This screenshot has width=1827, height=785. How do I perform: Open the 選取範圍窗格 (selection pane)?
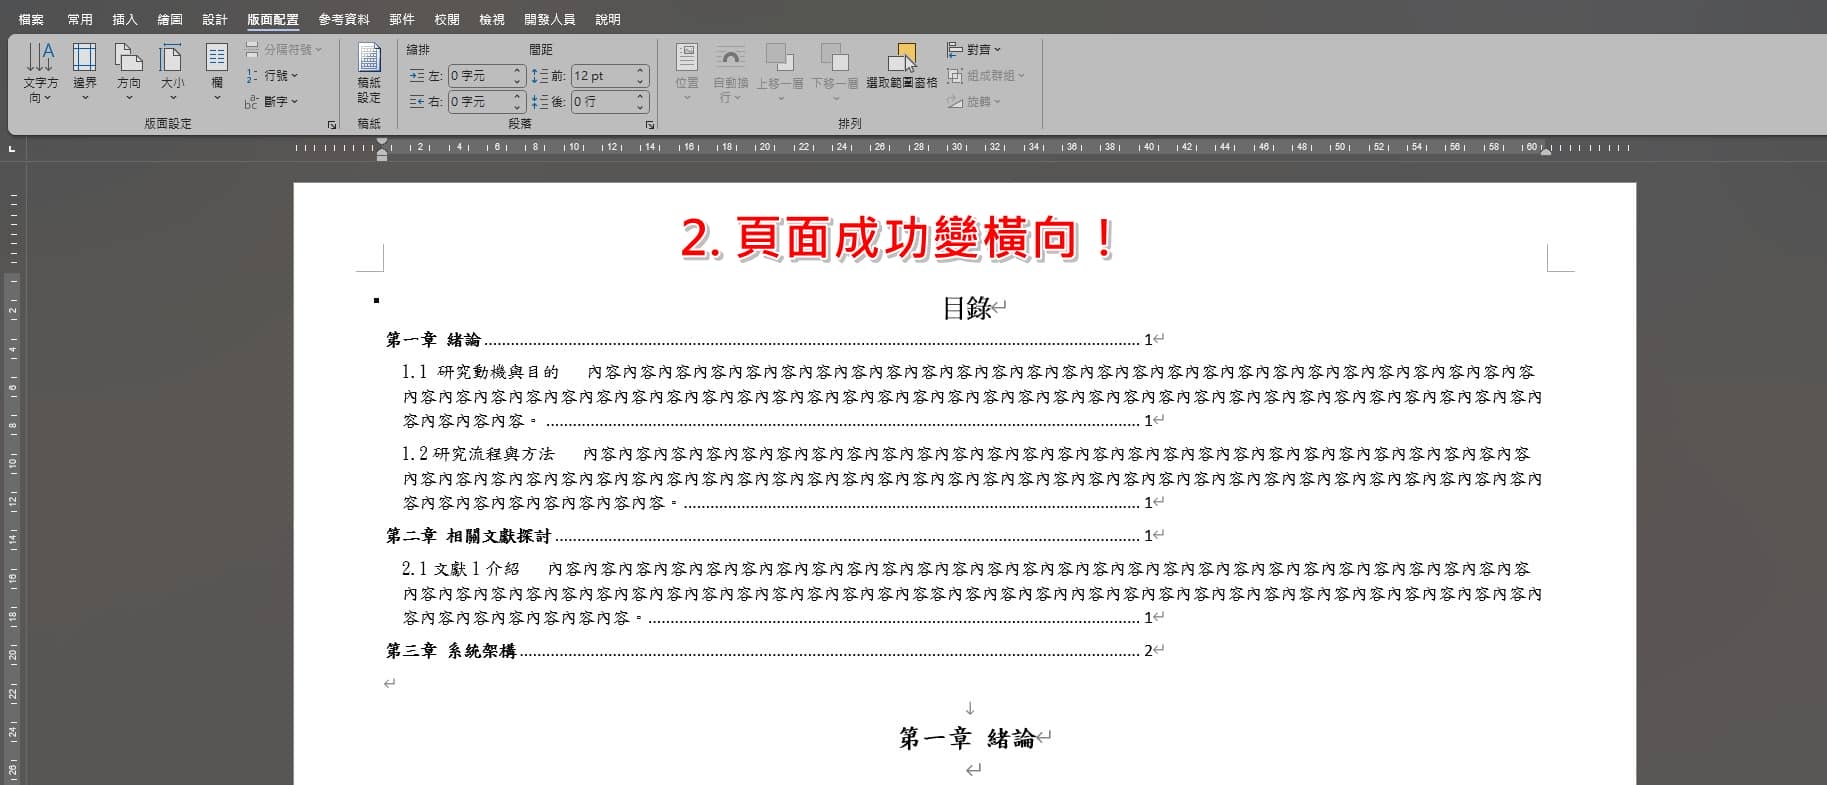[x=902, y=66]
